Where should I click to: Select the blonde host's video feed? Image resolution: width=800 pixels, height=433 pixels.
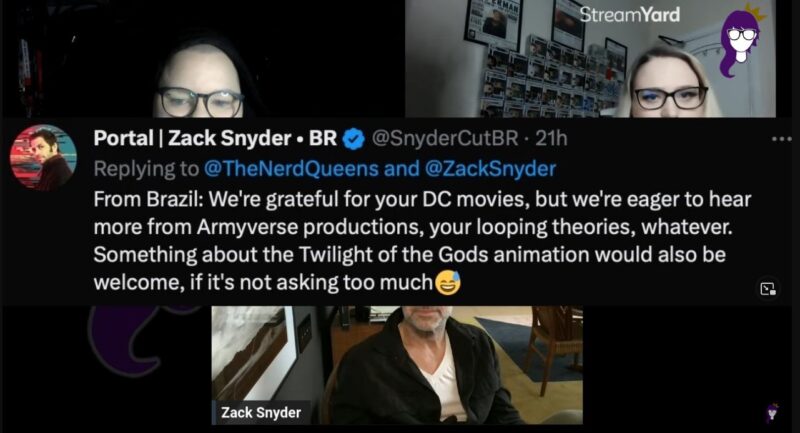point(590,59)
